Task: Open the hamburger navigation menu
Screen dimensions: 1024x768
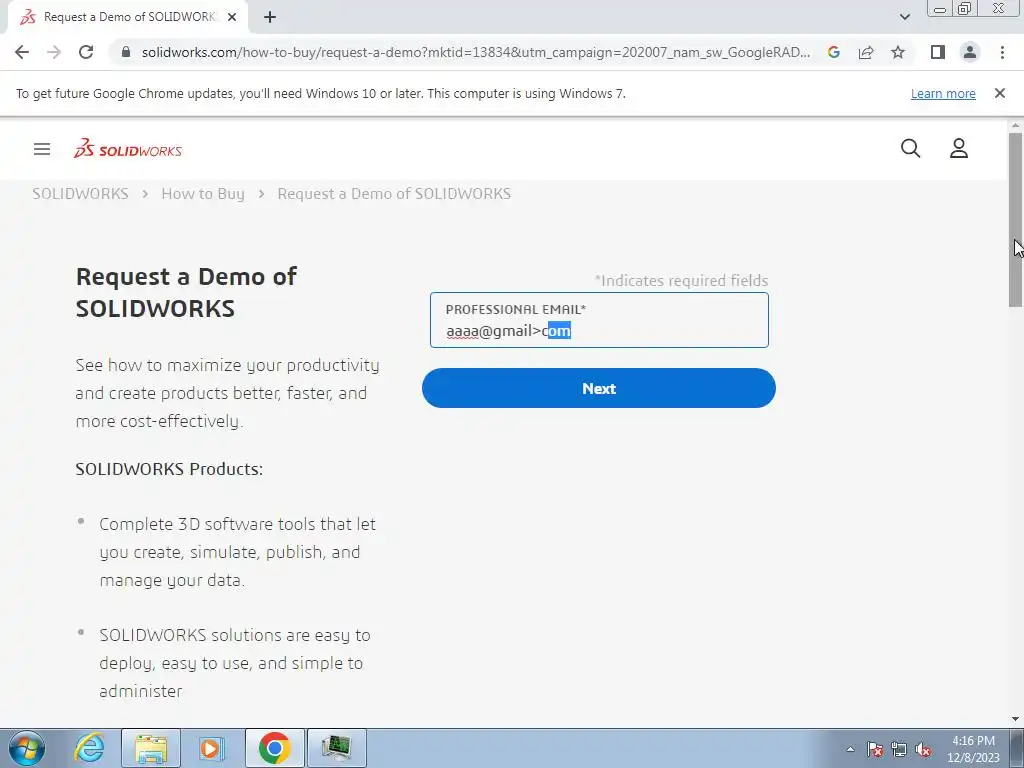Action: point(42,149)
